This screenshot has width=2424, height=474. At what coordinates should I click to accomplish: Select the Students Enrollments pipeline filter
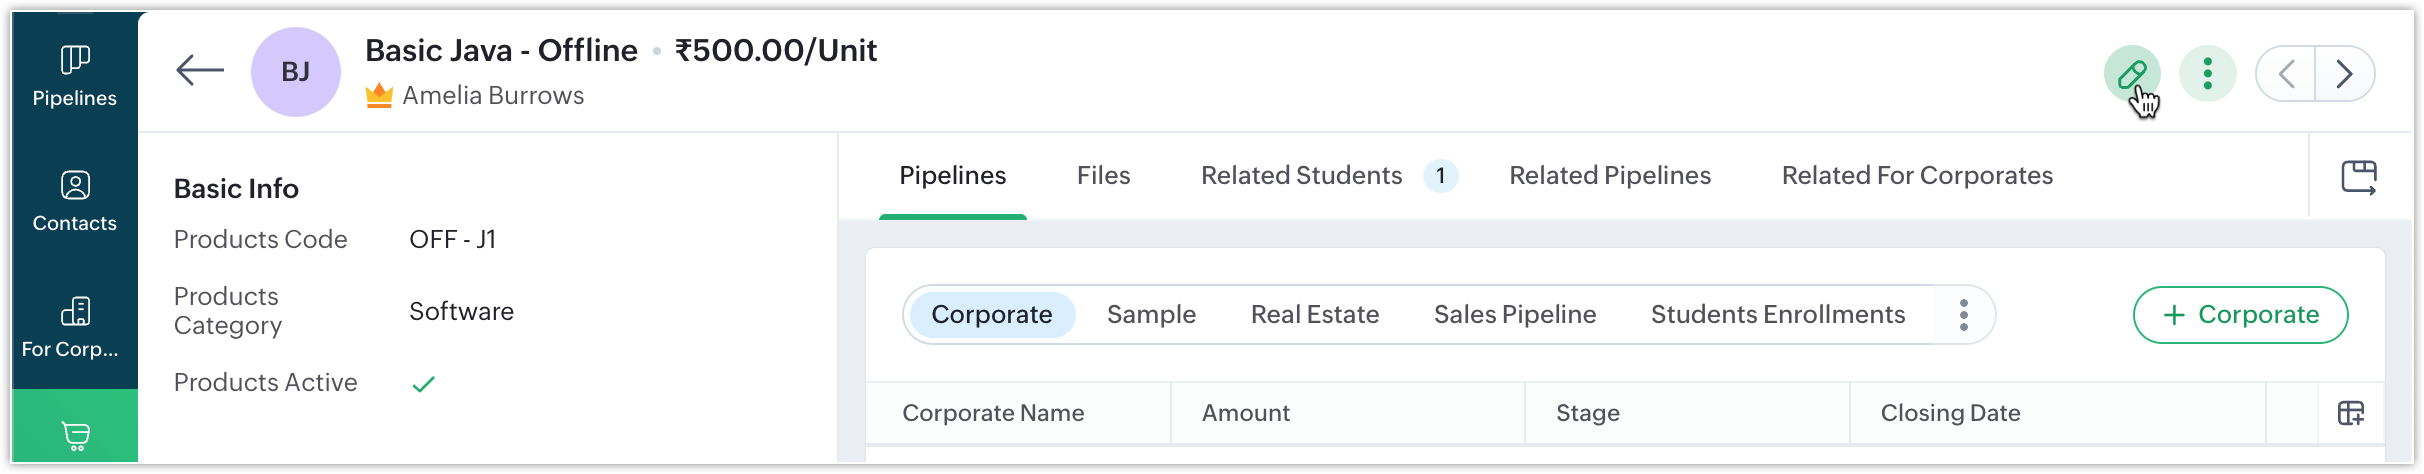tap(1777, 315)
